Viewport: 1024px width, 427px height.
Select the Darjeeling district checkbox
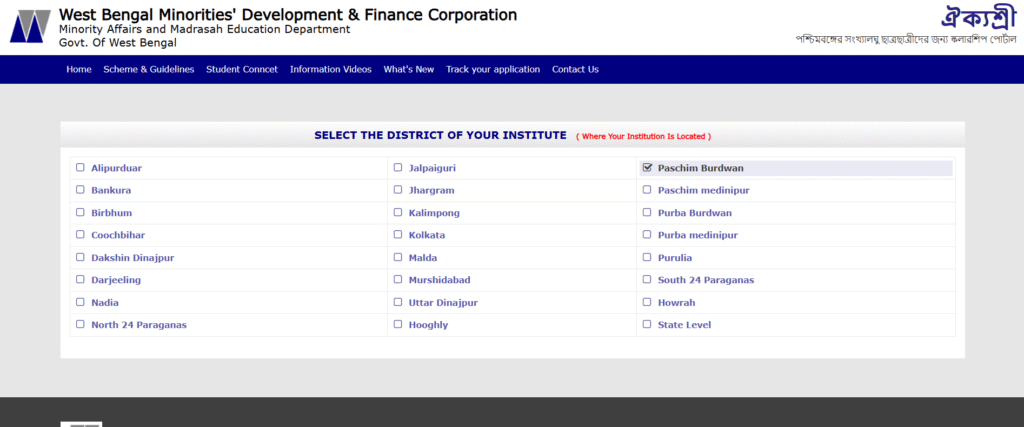[x=80, y=279]
